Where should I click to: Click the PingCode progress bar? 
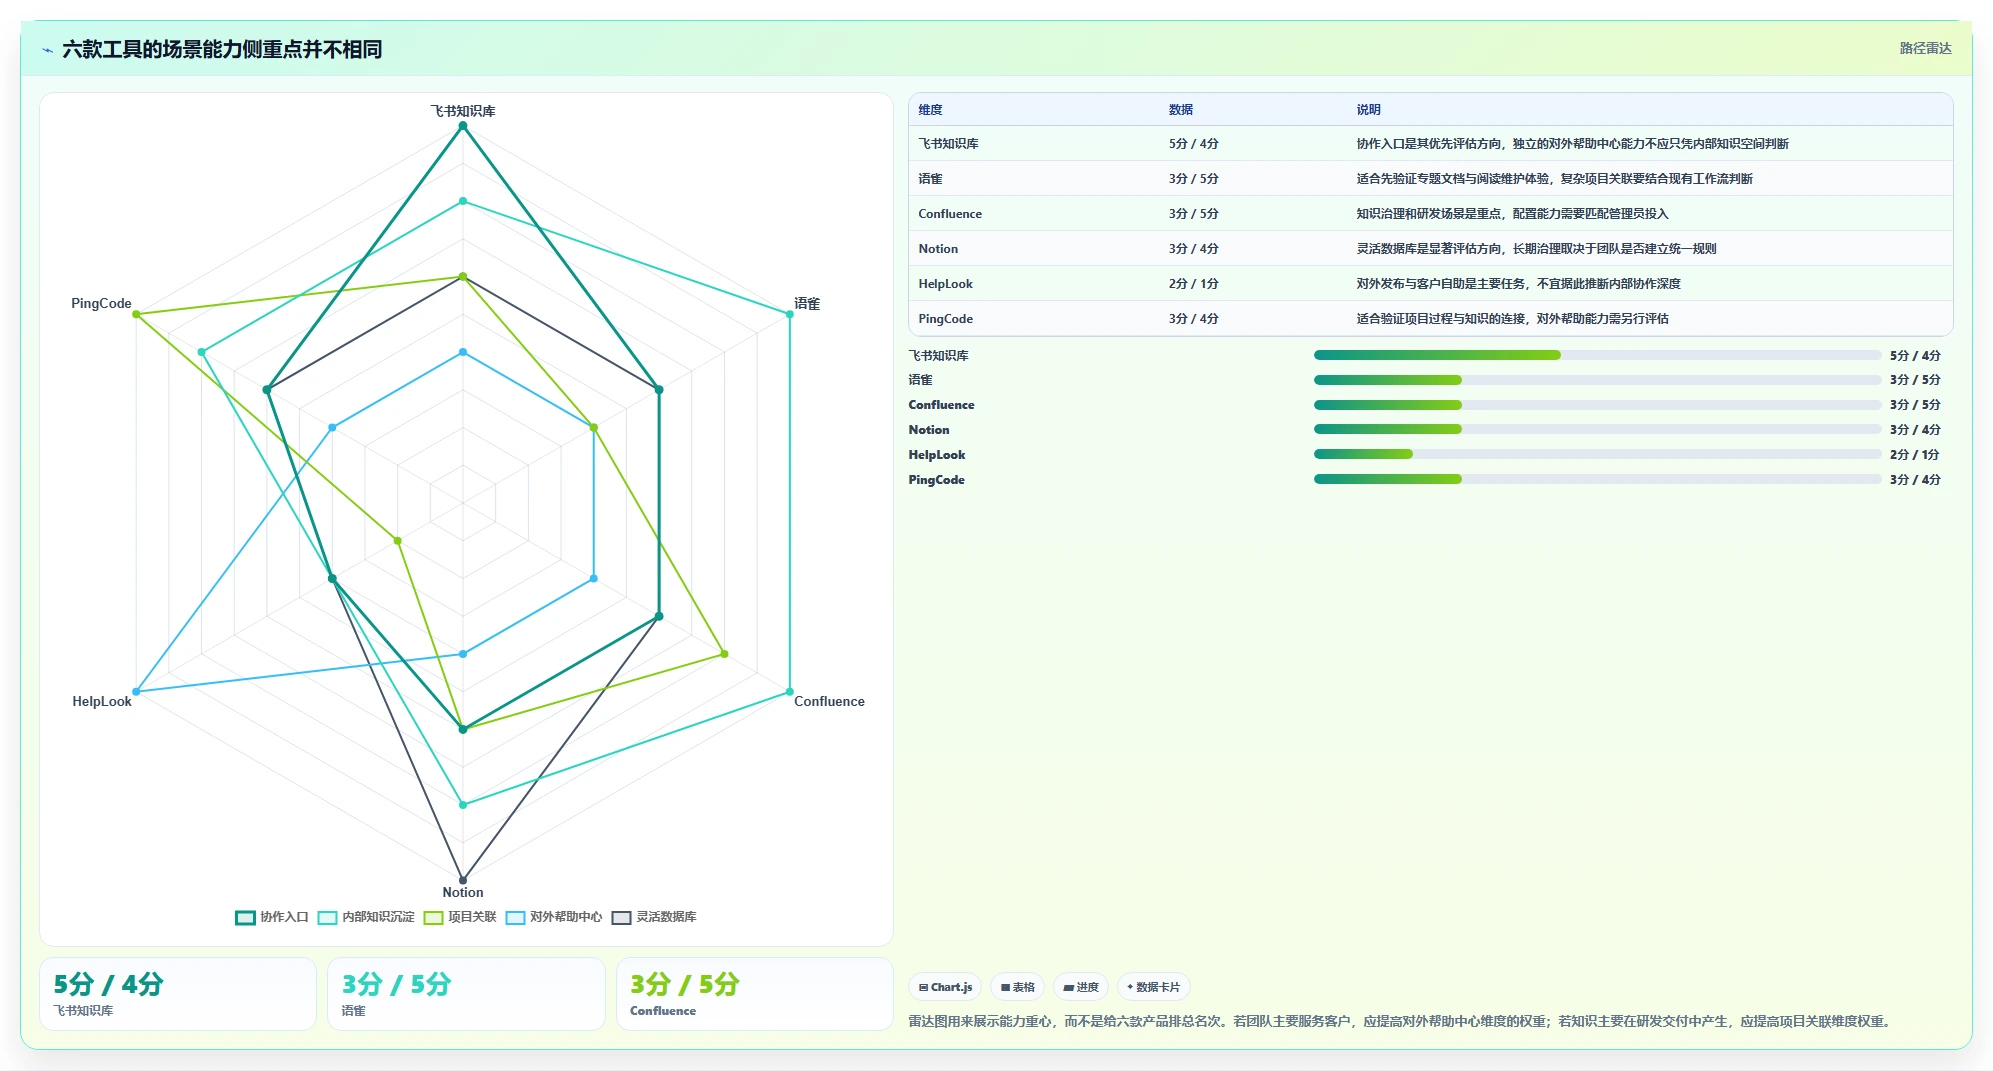pos(1597,479)
